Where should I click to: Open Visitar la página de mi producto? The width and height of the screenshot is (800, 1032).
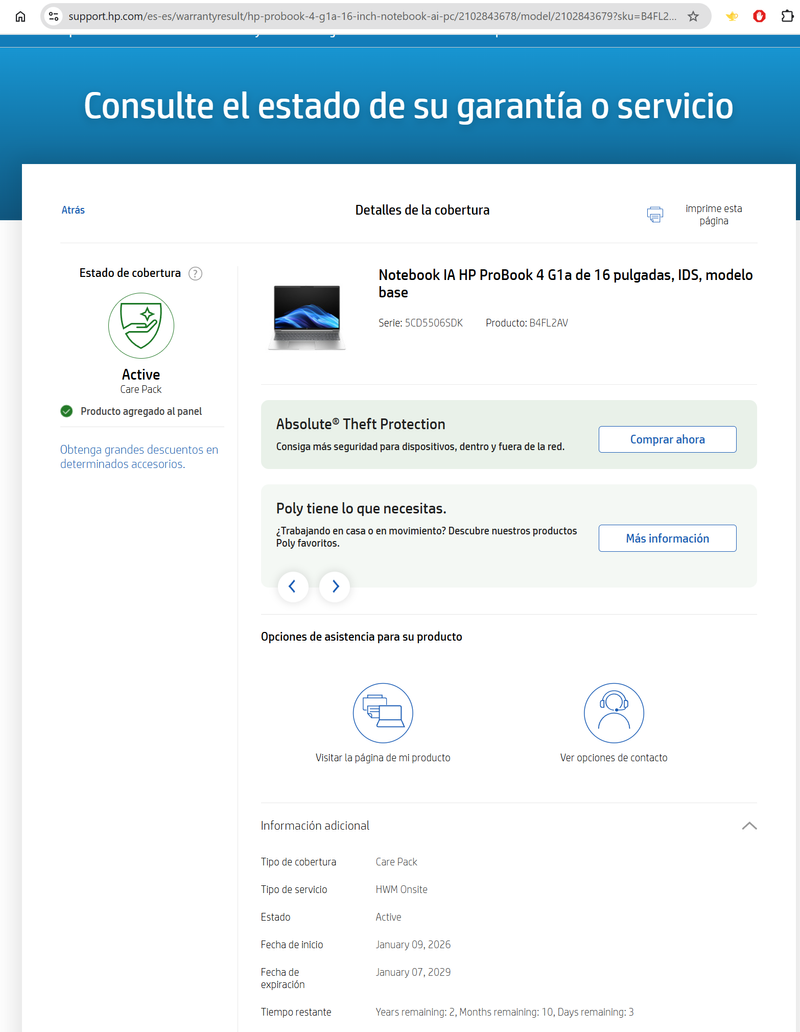383,758
